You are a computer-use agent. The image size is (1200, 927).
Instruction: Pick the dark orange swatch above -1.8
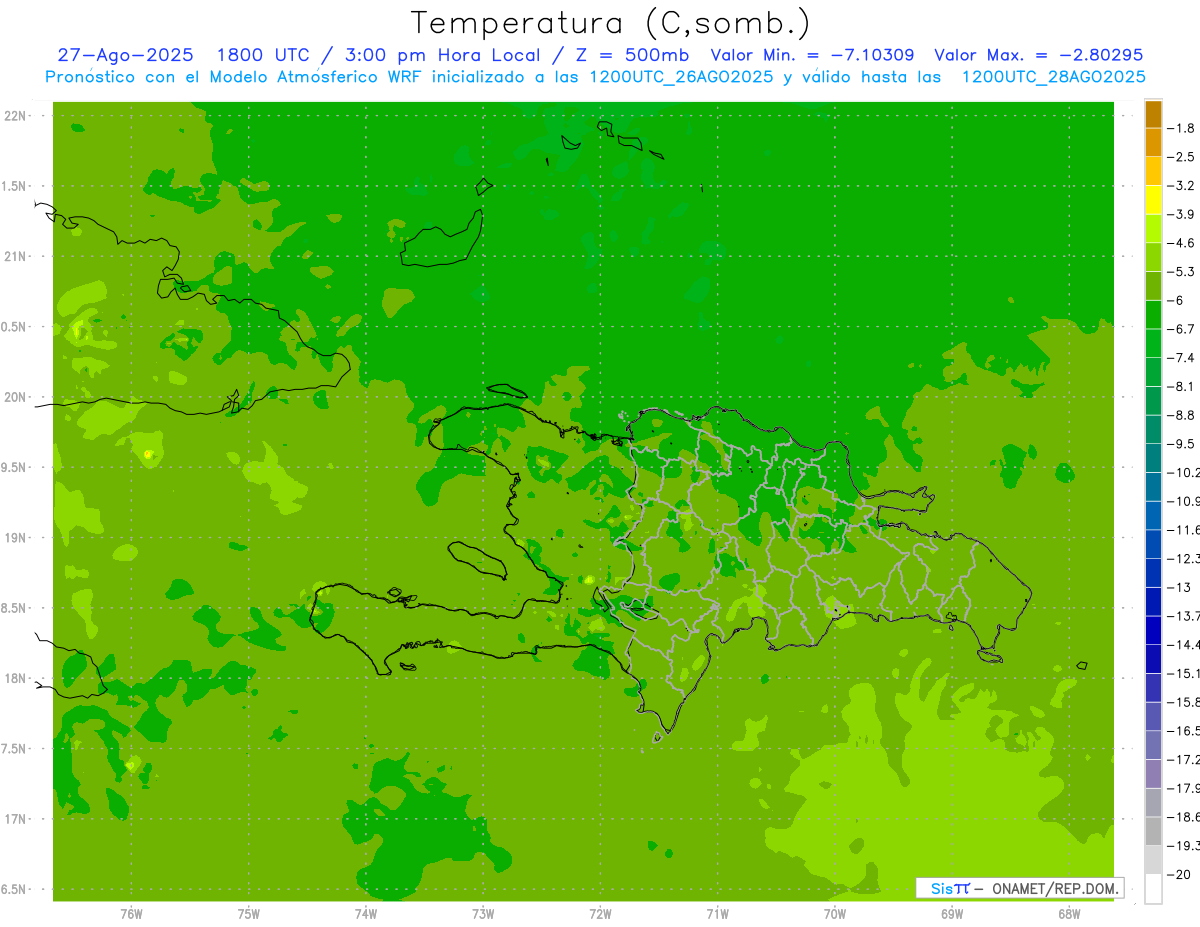tap(1153, 114)
